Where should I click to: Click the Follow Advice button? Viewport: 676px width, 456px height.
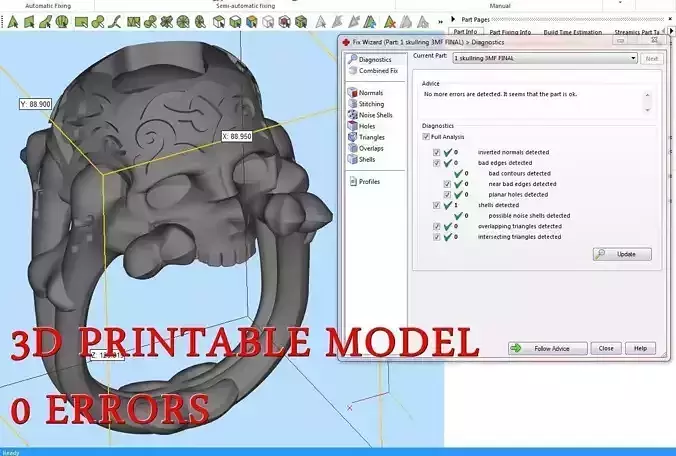tap(548, 348)
